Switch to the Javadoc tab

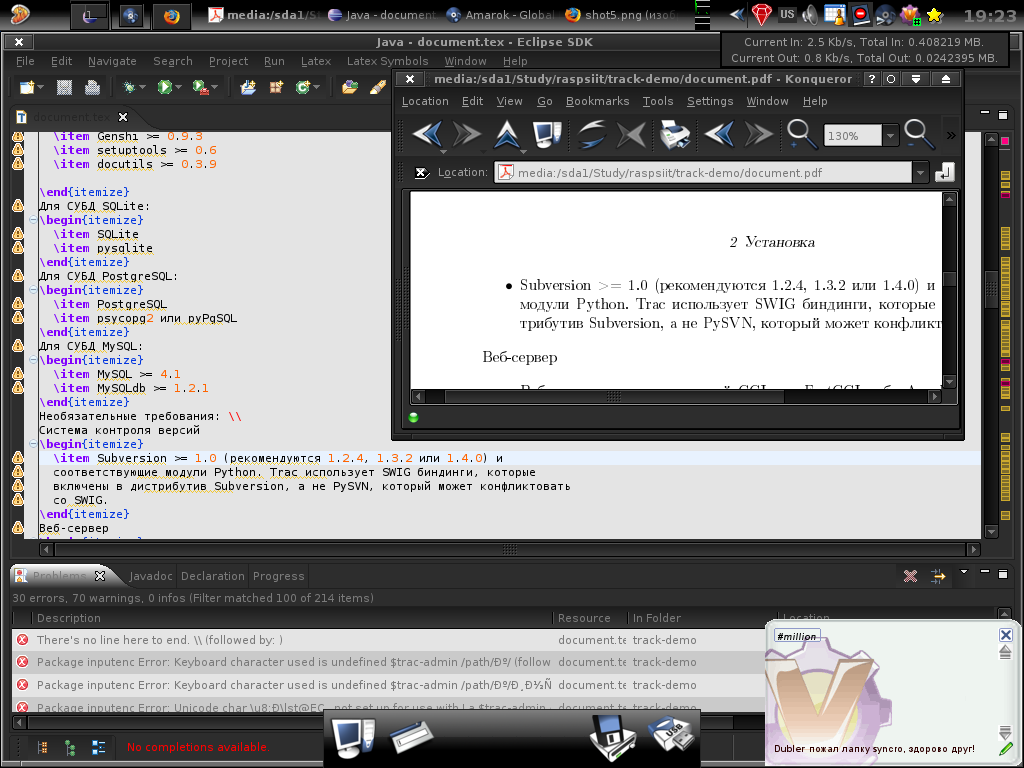pyautogui.click(x=151, y=576)
